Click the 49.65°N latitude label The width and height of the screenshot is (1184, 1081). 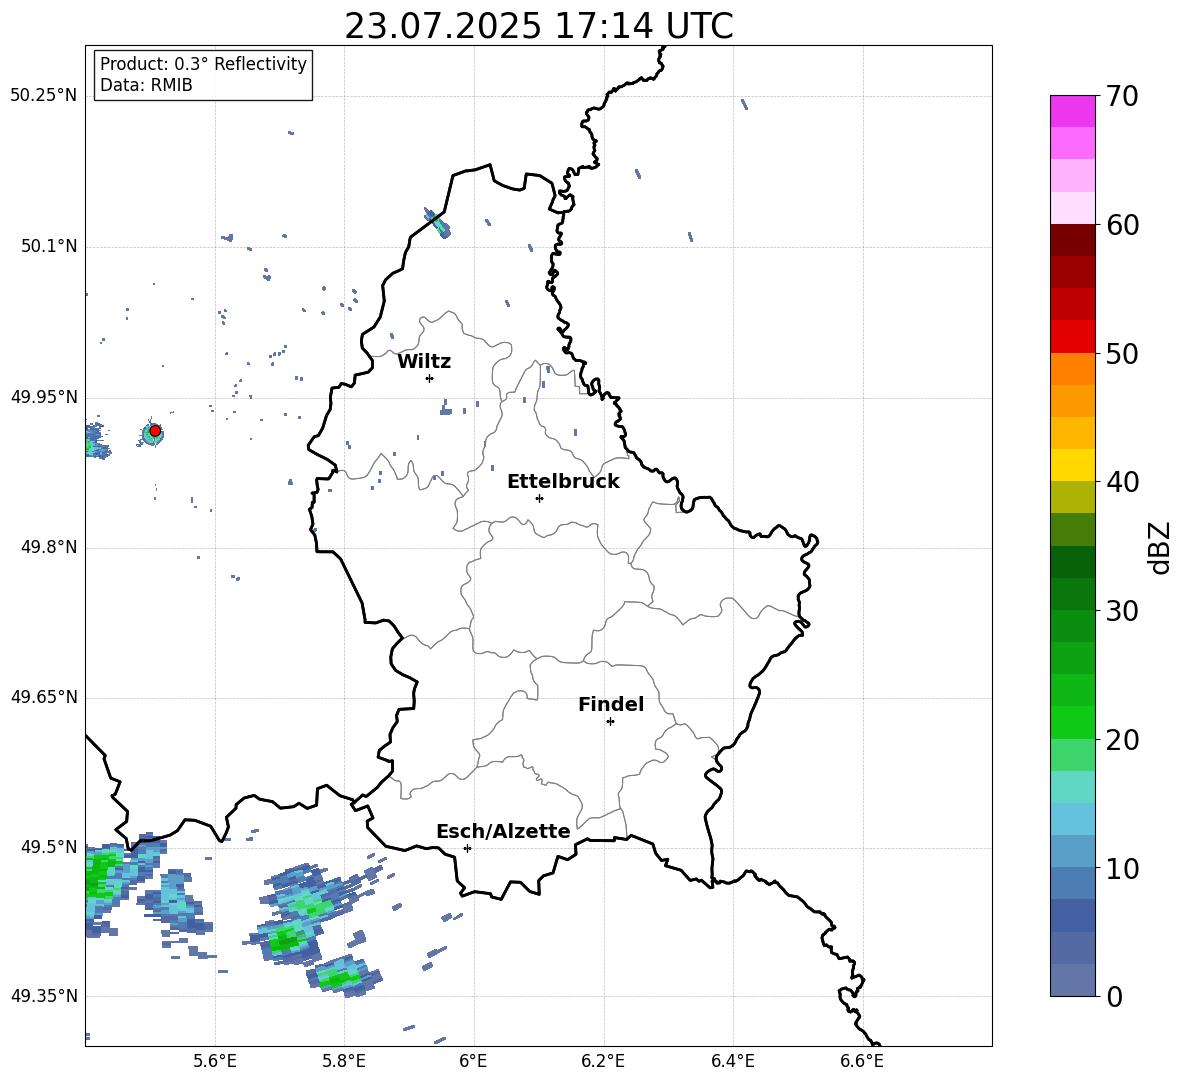coord(44,697)
